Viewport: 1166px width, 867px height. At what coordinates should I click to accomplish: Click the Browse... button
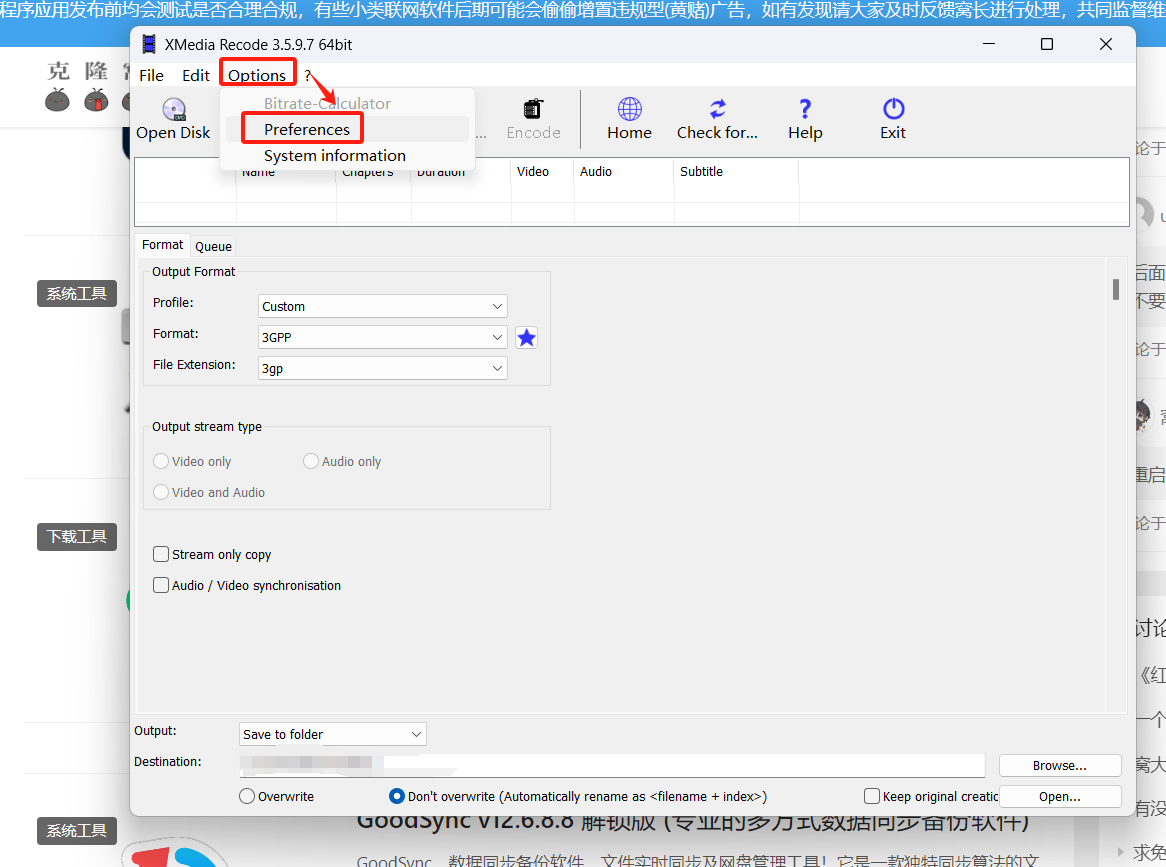click(1060, 765)
